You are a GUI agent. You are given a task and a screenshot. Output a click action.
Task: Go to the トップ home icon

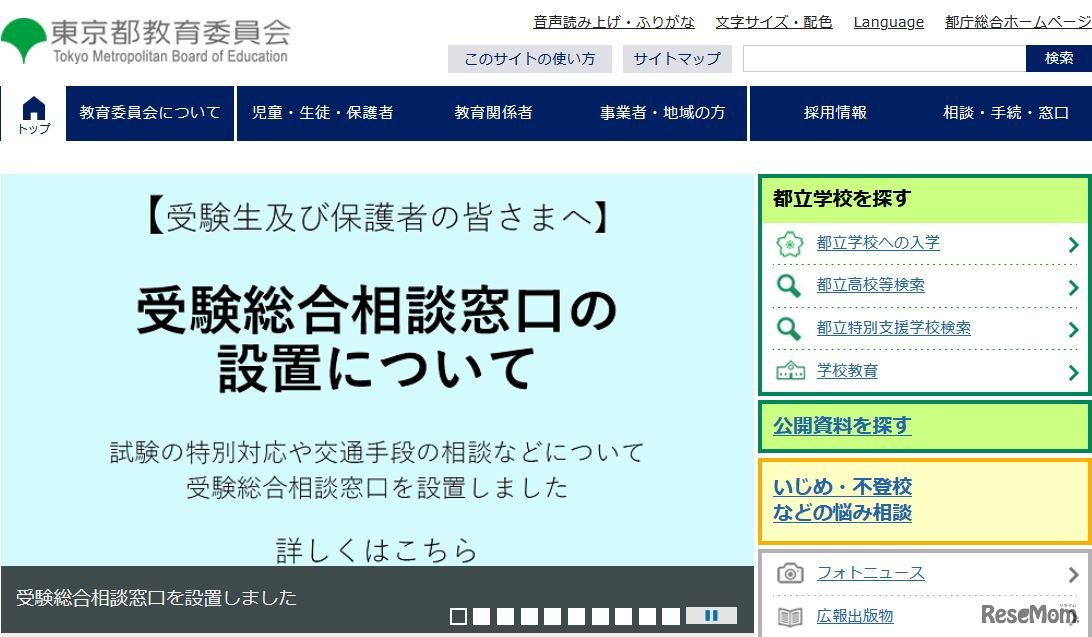(33, 115)
